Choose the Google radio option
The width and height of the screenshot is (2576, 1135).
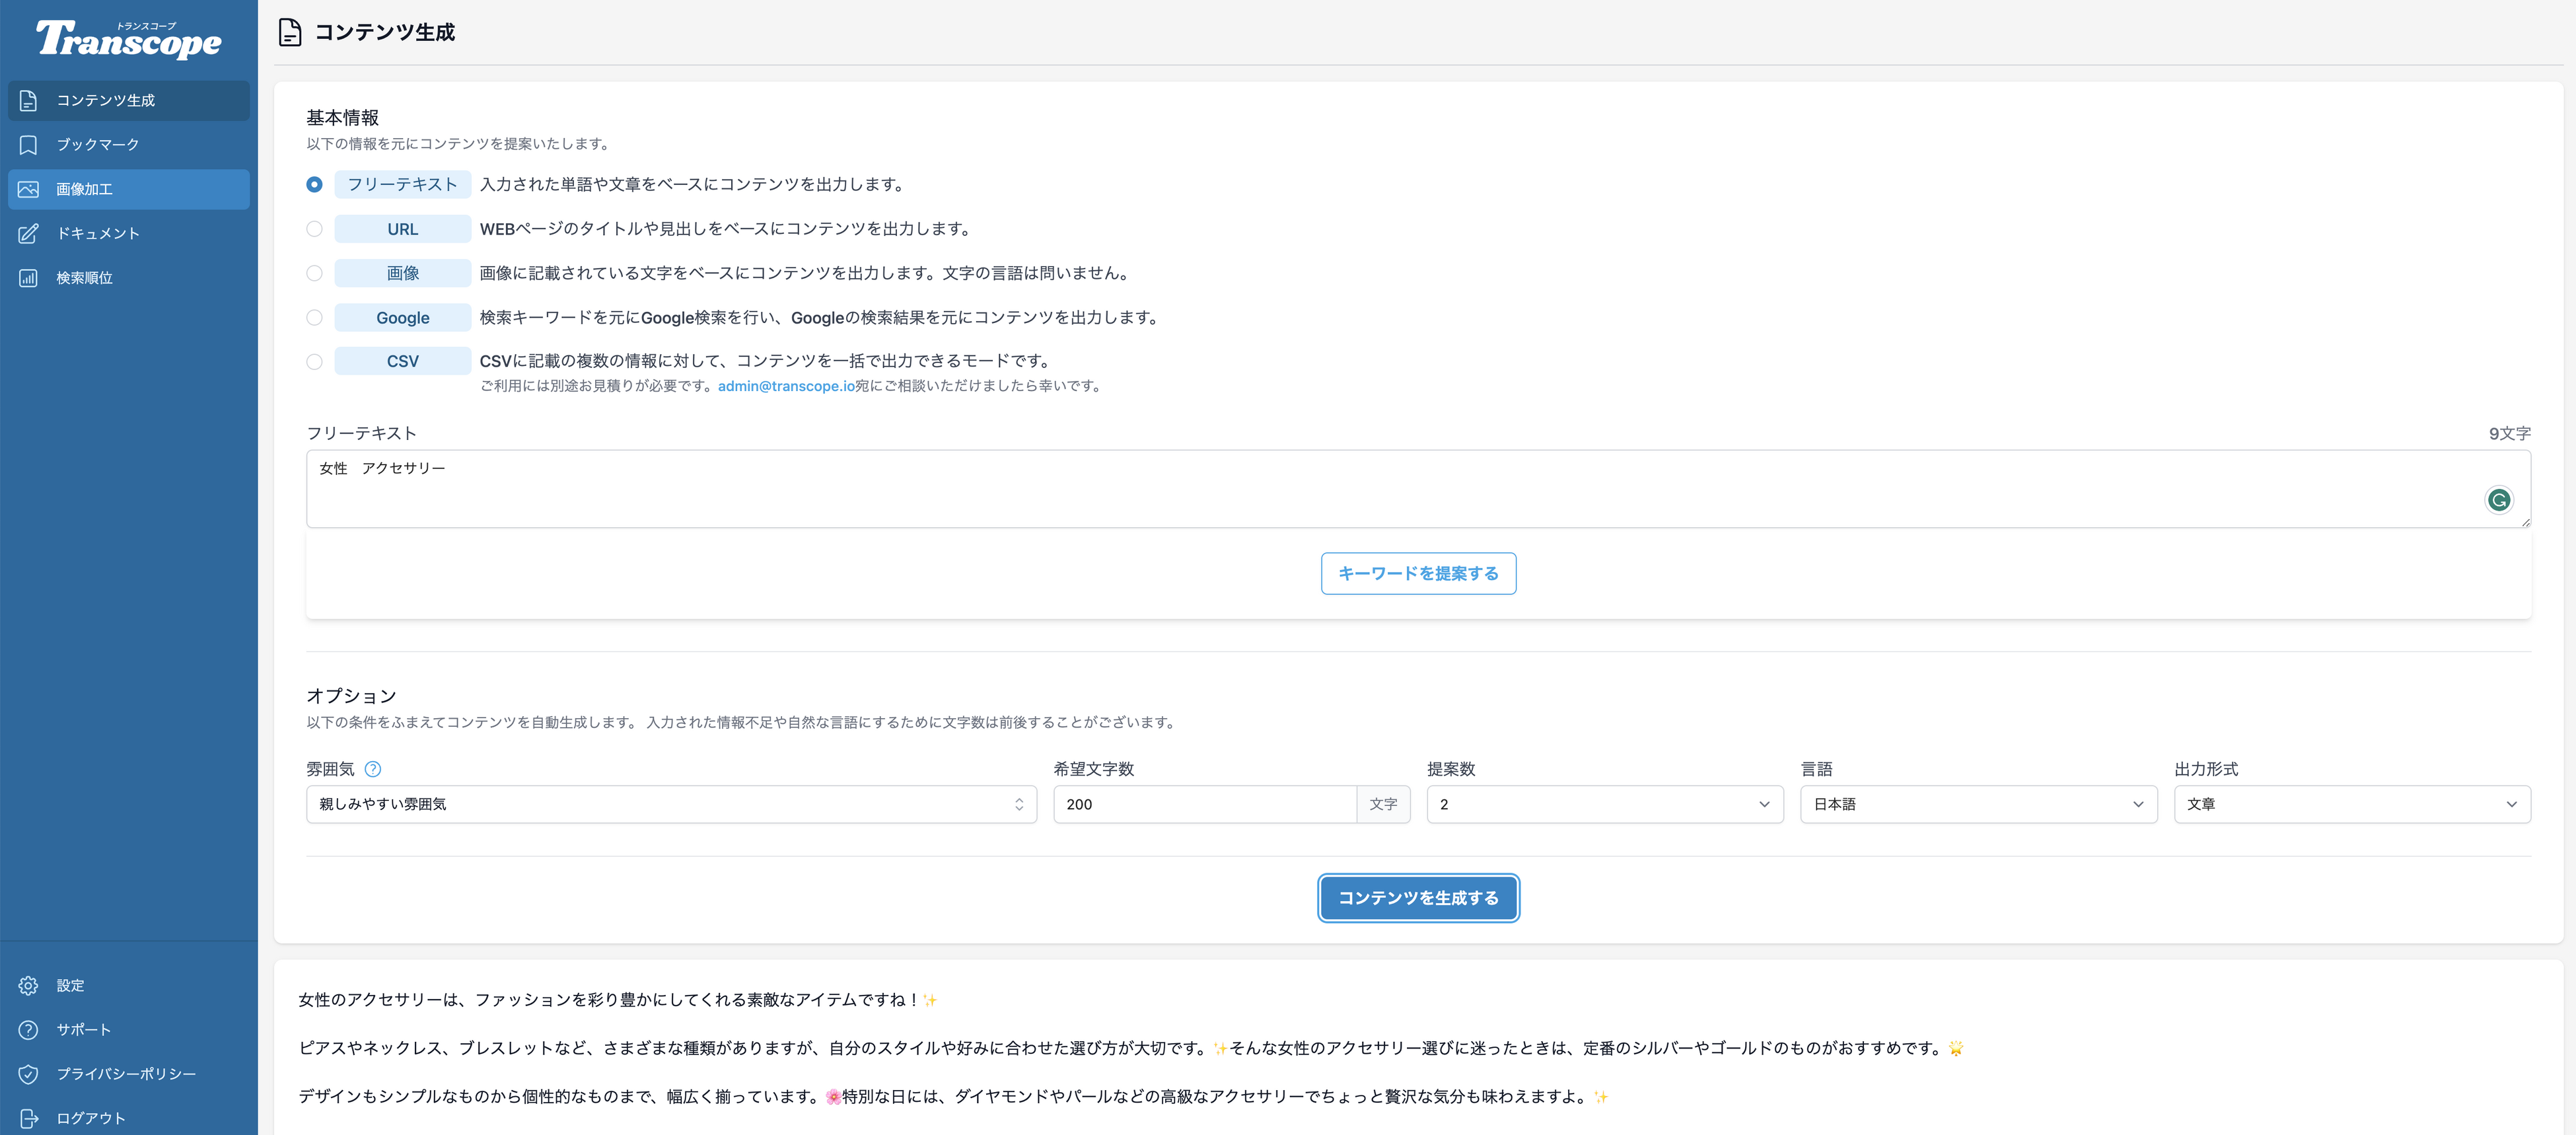pyautogui.click(x=314, y=317)
